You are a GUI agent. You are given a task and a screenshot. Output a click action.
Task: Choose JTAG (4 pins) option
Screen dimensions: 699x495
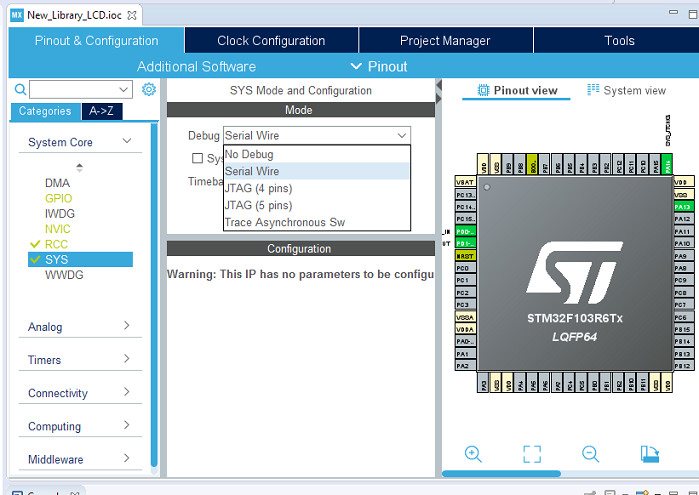tap(317, 188)
